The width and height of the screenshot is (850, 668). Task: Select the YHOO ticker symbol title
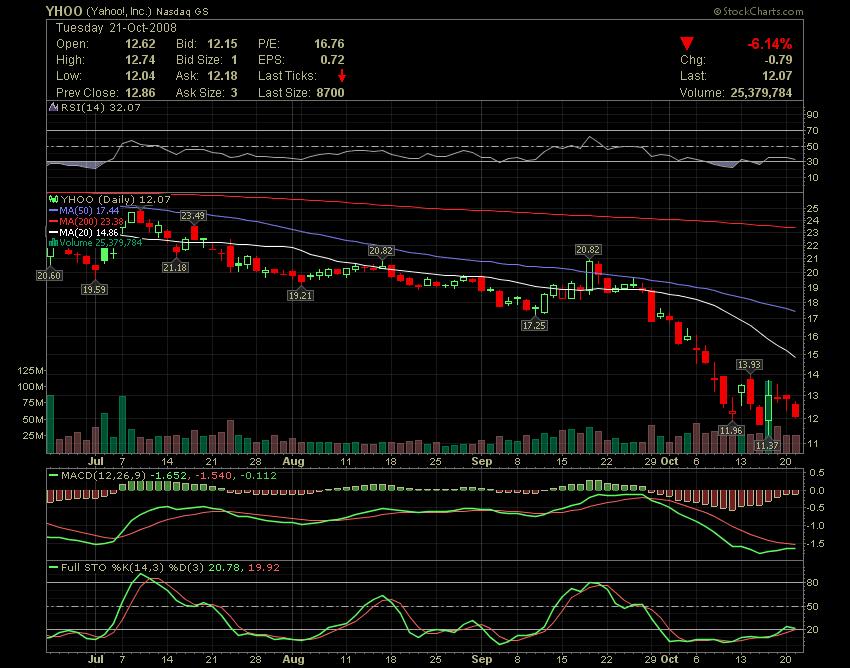click(64, 11)
